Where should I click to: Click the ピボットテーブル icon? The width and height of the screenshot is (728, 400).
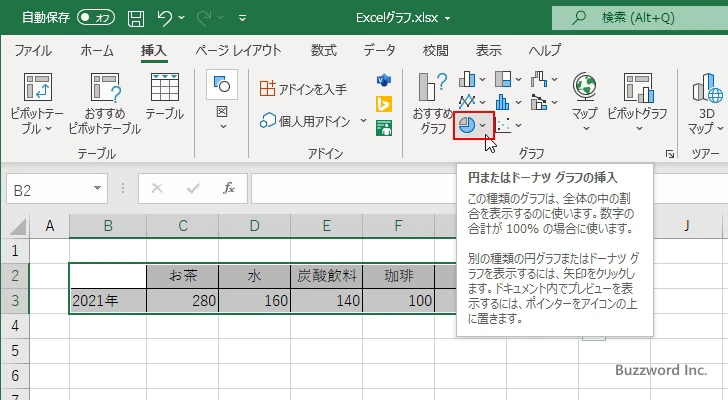click(37, 87)
